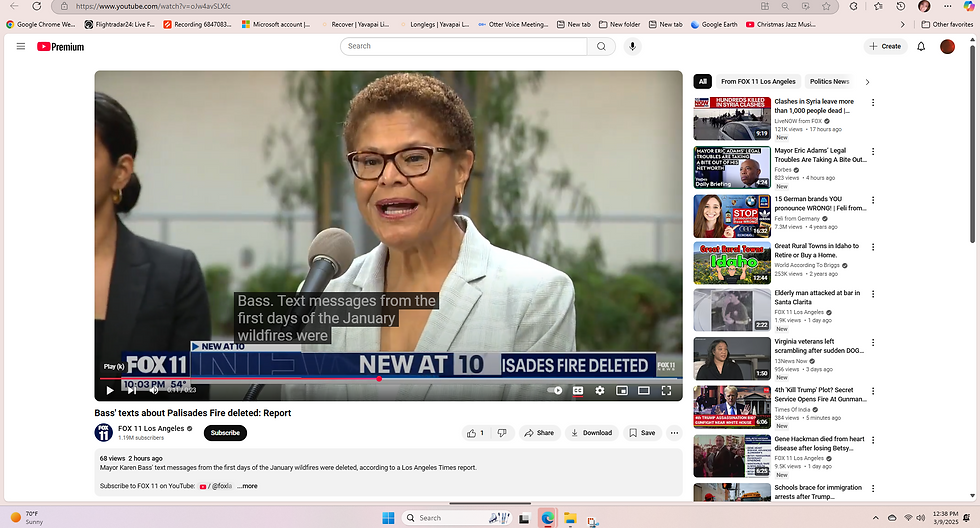Show more filter chips arrow

click(x=867, y=82)
